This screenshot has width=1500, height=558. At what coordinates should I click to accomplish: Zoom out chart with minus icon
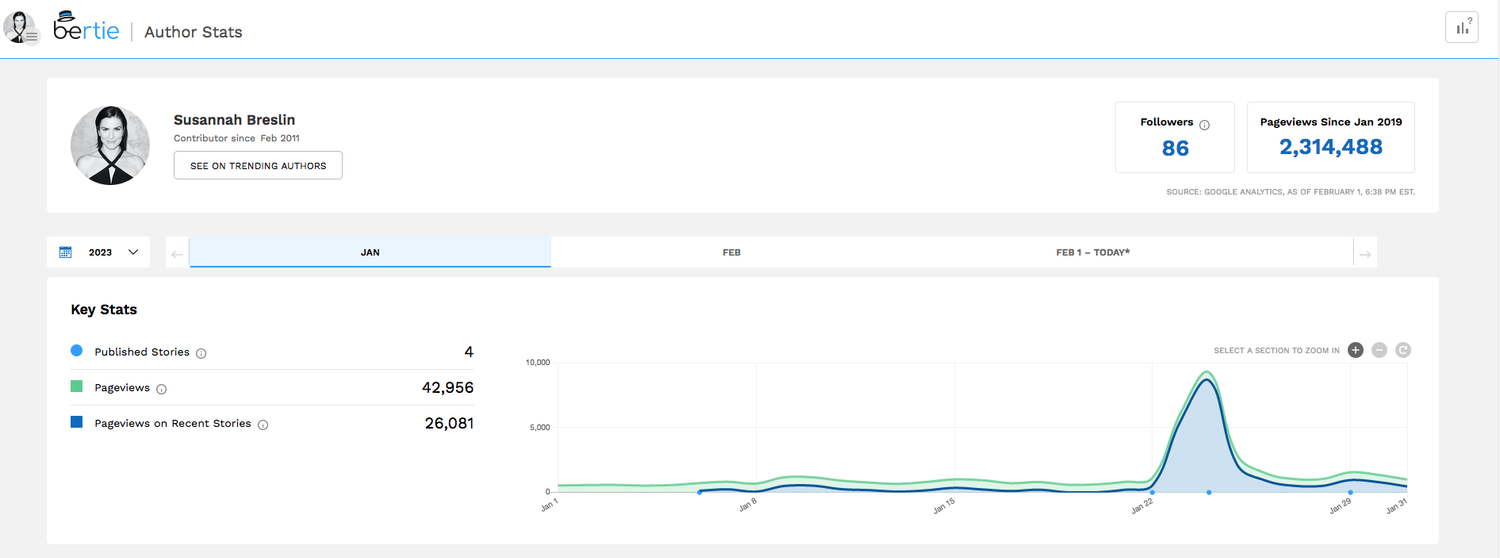[x=1379, y=350]
